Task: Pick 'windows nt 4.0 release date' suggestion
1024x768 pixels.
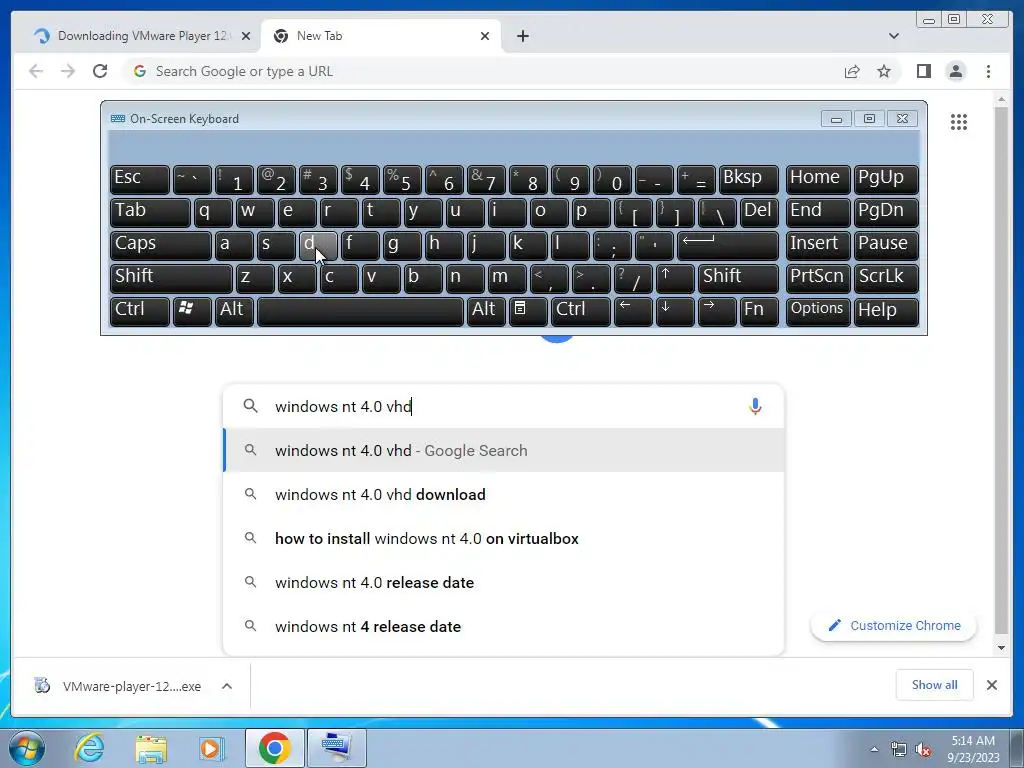Action: (503, 583)
